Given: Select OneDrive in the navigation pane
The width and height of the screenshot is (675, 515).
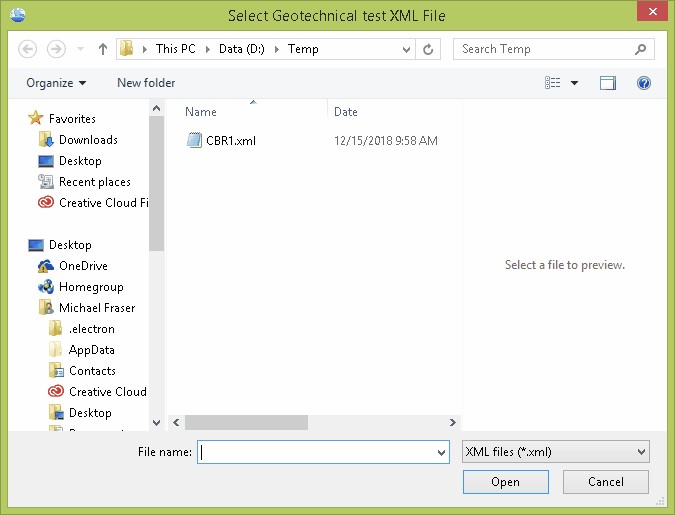Looking at the screenshot, I should (83, 266).
